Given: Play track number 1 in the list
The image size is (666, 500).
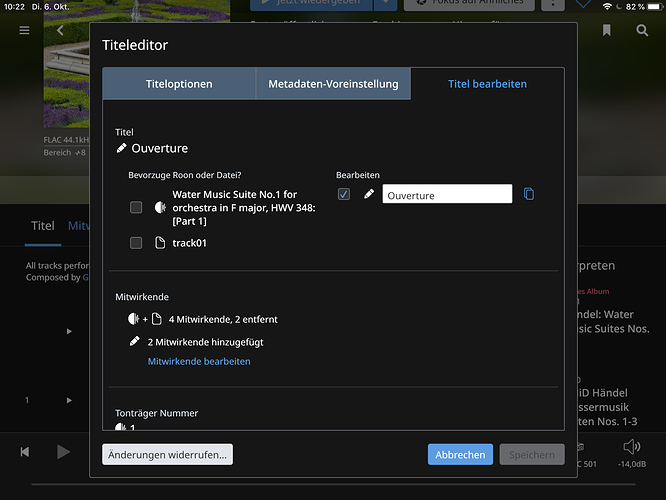Looking at the screenshot, I should 69,400.
